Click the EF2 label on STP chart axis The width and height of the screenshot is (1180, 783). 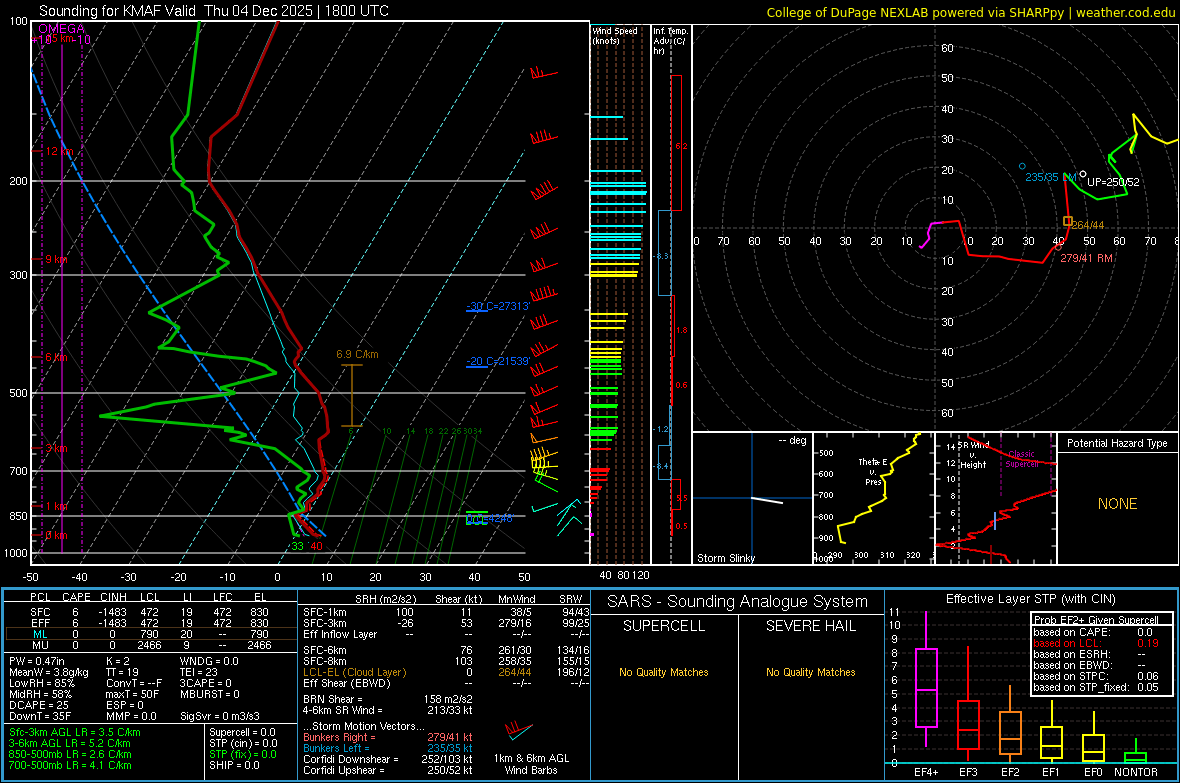click(1010, 772)
